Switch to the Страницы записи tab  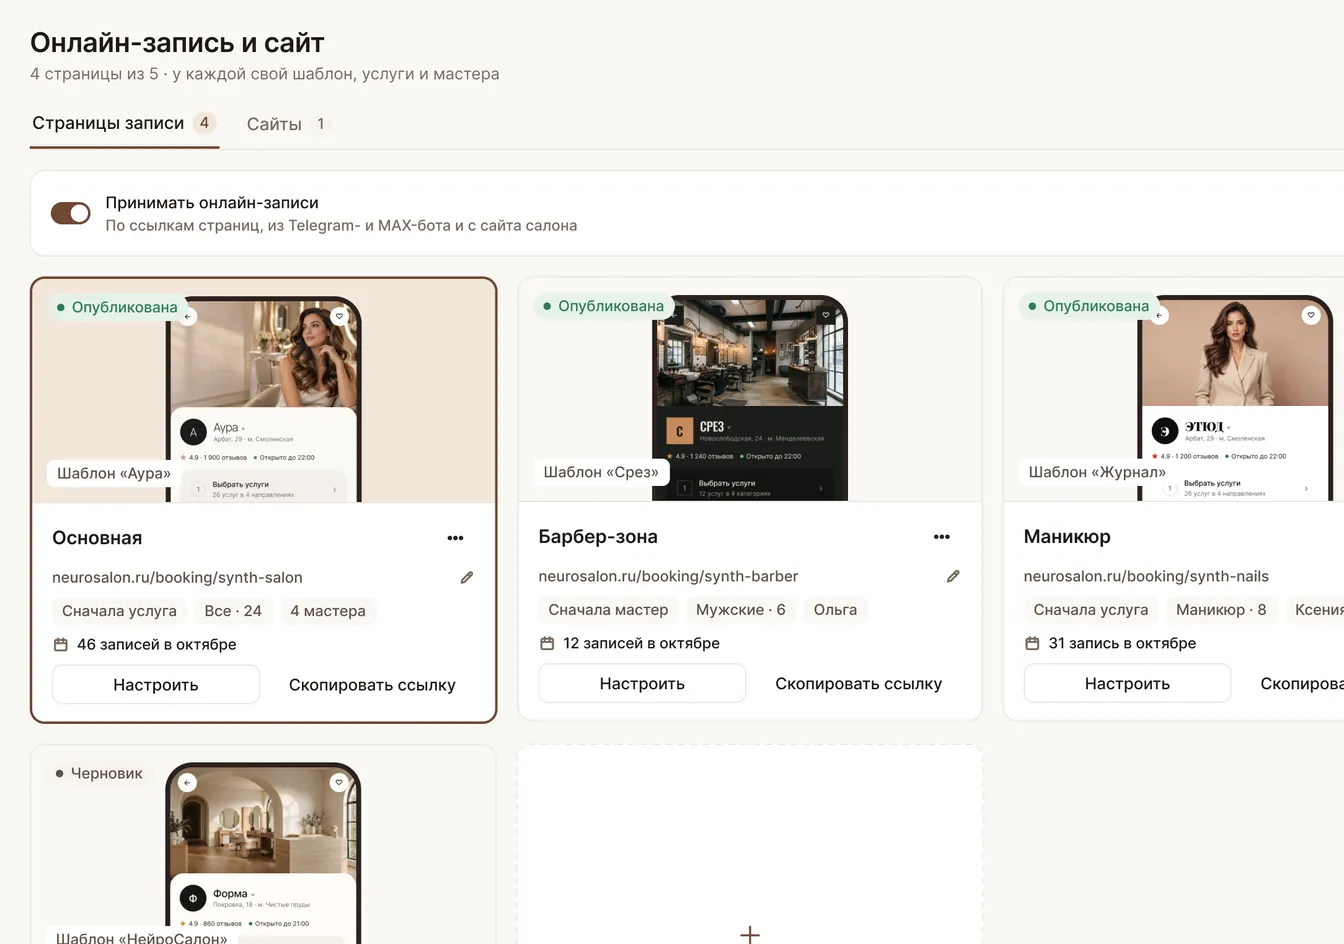pyautogui.click(x=124, y=124)
